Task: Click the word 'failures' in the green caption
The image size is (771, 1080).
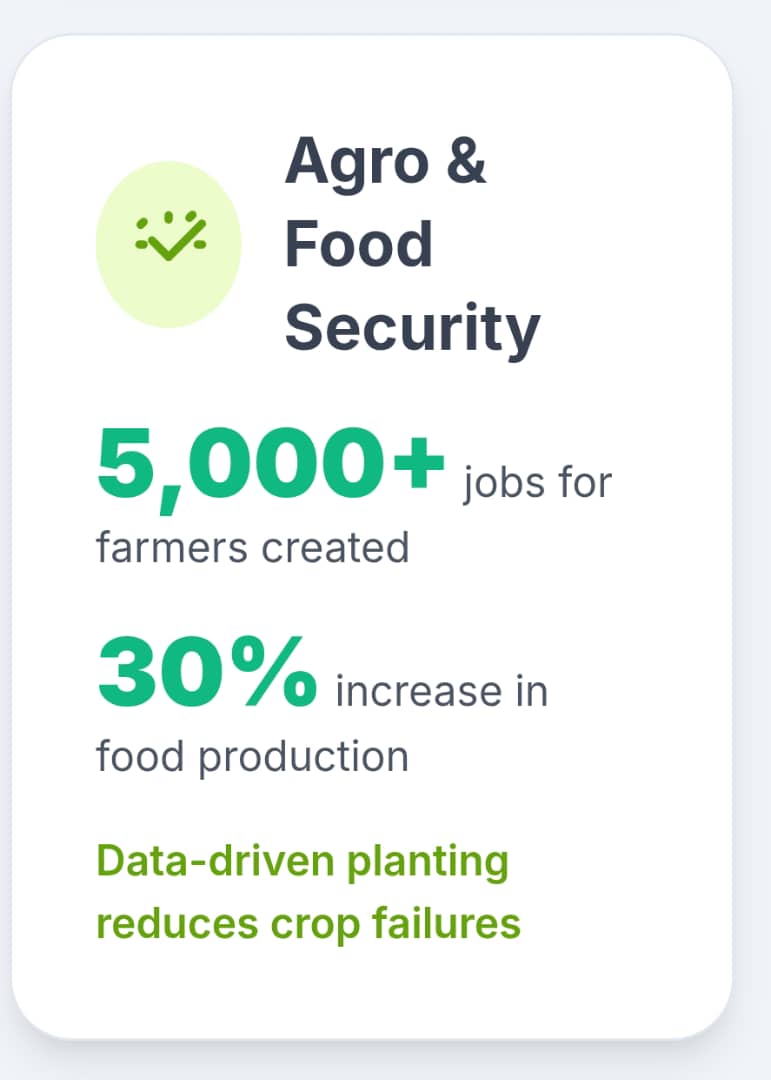Action: pyautogui.click(x=446, y=923)
